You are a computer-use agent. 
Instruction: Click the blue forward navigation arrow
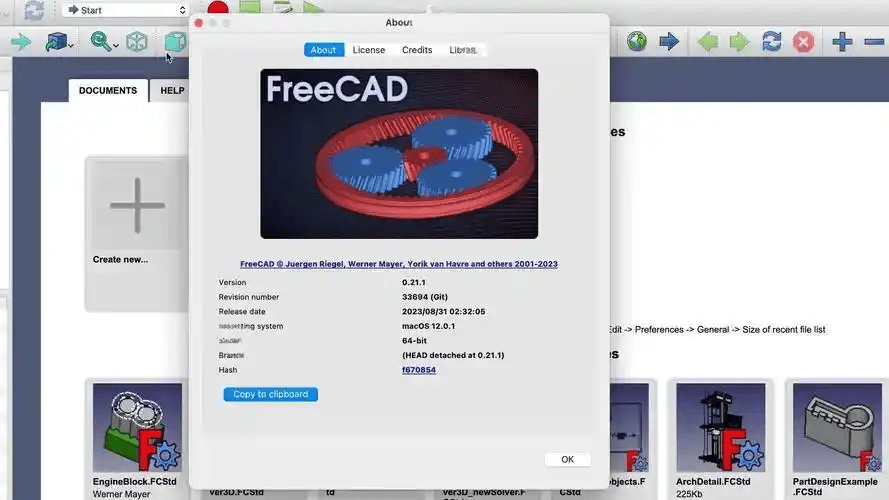[x=669, y=42]
